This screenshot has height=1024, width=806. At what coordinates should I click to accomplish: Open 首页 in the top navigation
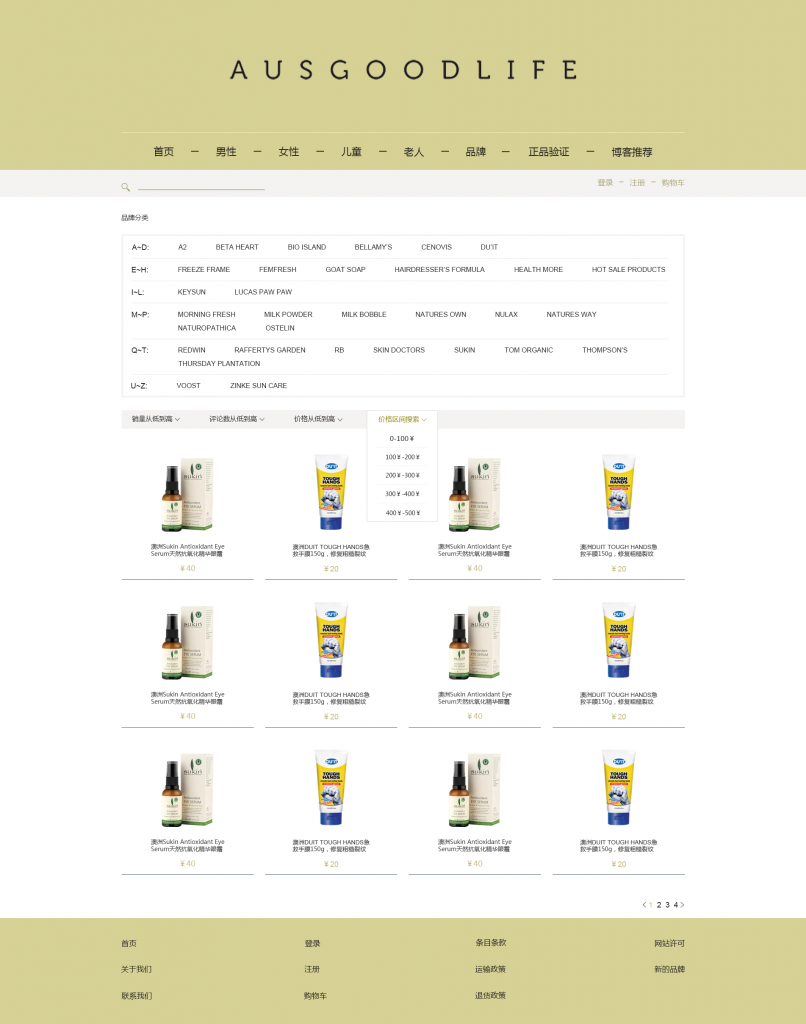click(x=164, y=152)
